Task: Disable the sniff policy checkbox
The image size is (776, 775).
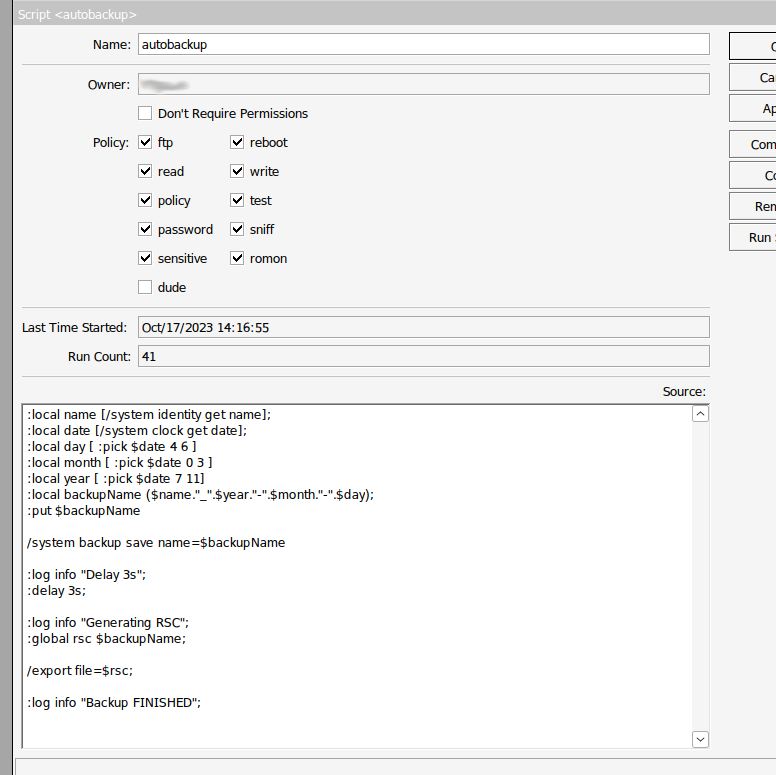Action: point(238,229)
